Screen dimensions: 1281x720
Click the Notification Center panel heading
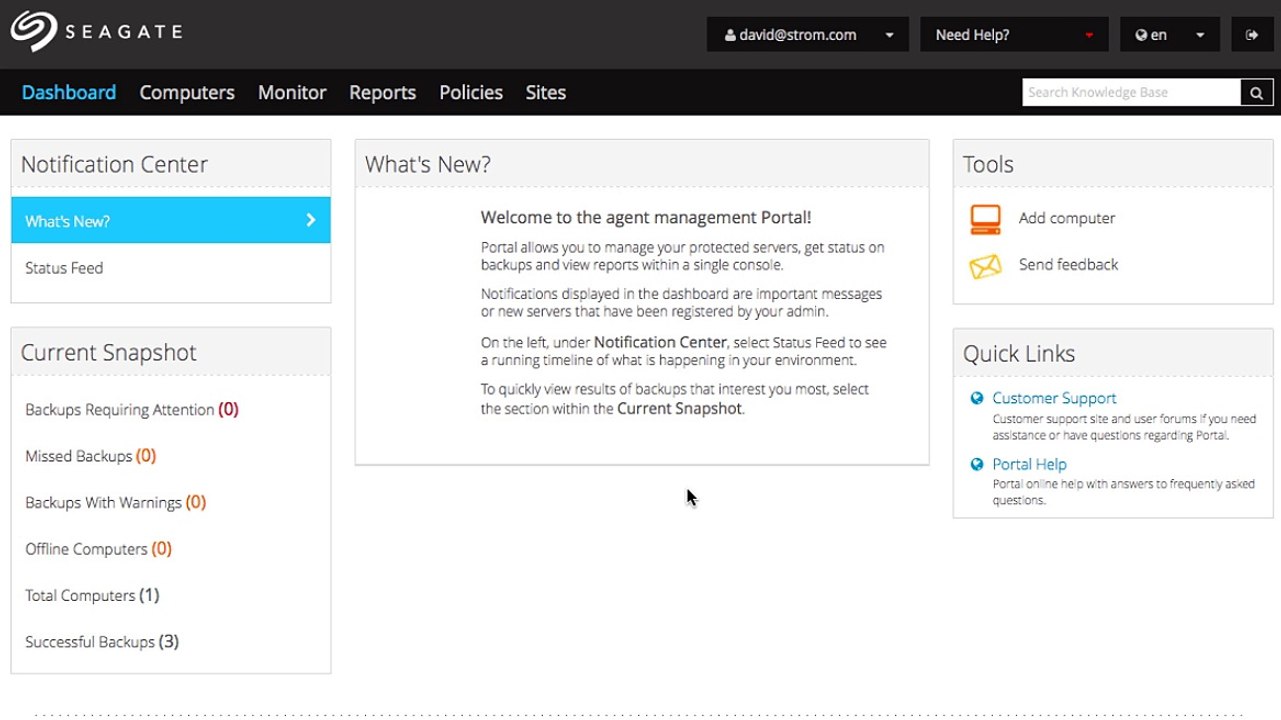click(115, 164)
